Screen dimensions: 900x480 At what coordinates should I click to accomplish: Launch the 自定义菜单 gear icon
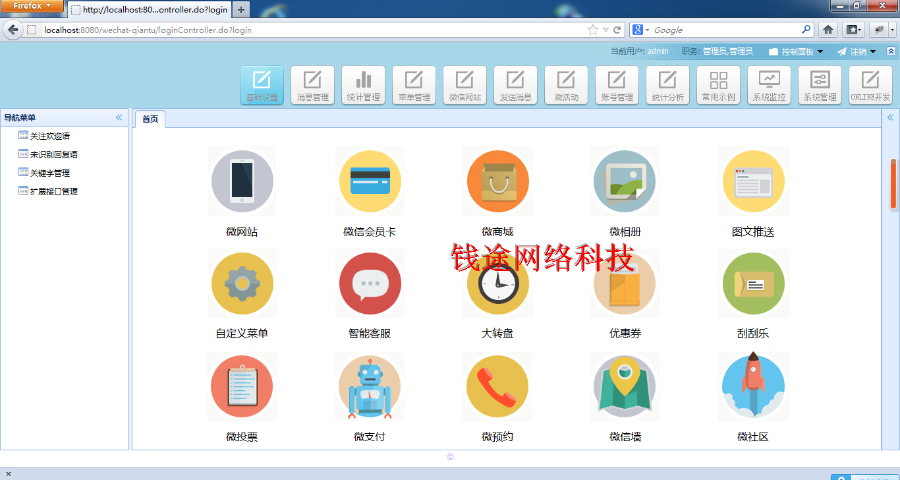click(242, 283)
